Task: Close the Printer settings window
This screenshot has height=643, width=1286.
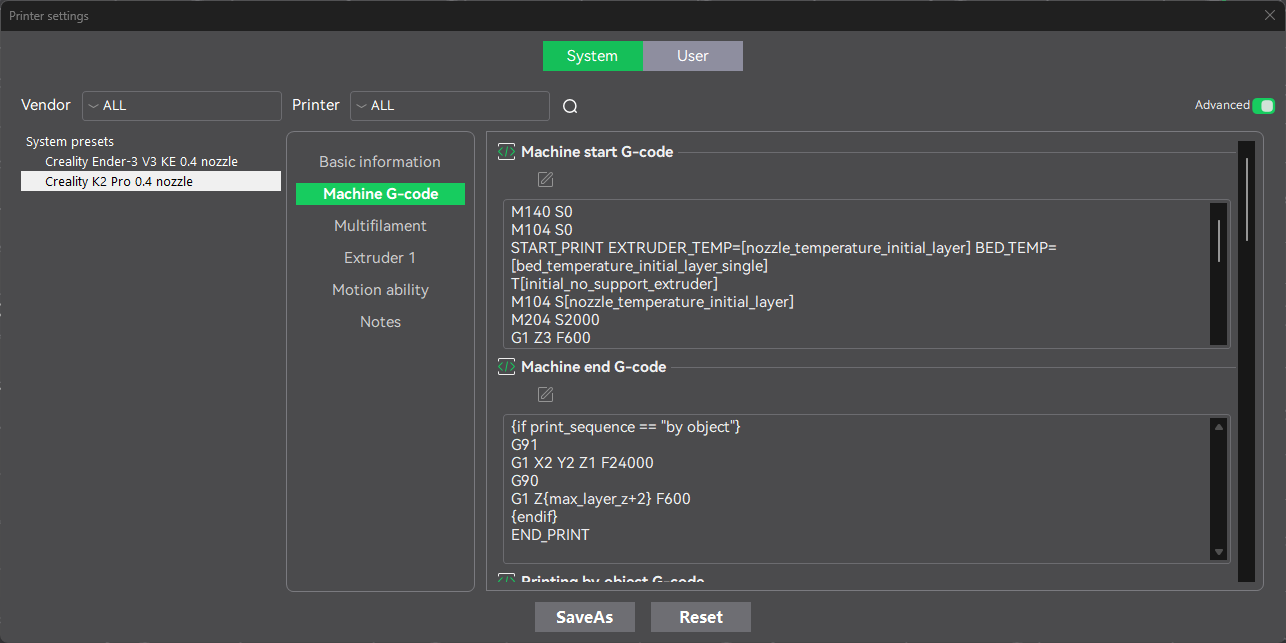Action: pyautogui.click(x=1269, y=15)
